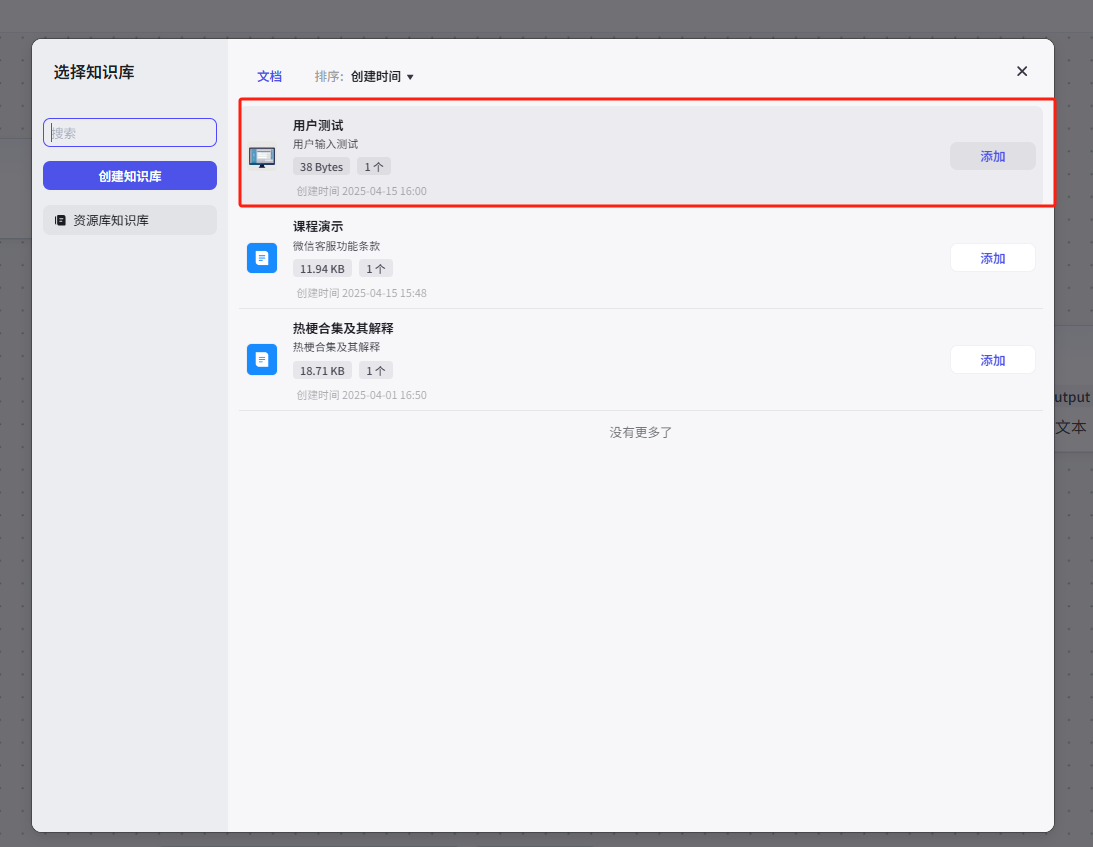Add the 热梗合集及其解释 knowledge base
Image resolution: width=1093 pixels, height=847 pixels.
point(992,360)
